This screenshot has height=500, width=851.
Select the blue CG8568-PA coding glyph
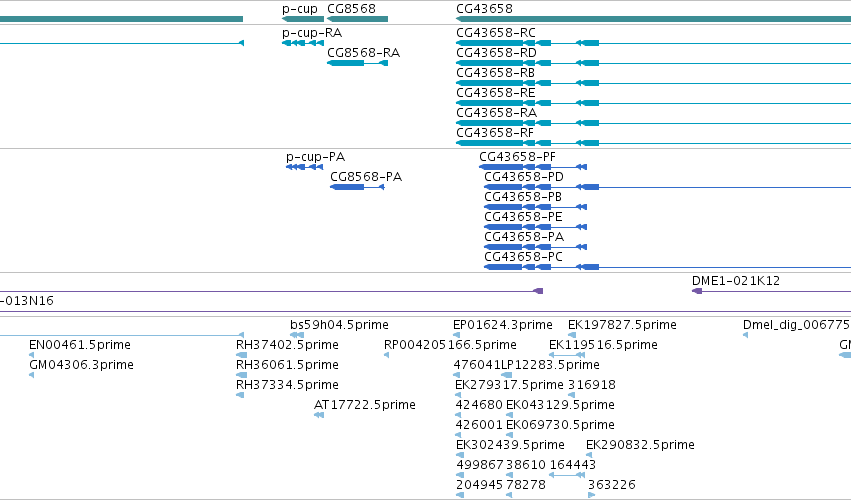[347, 187]
